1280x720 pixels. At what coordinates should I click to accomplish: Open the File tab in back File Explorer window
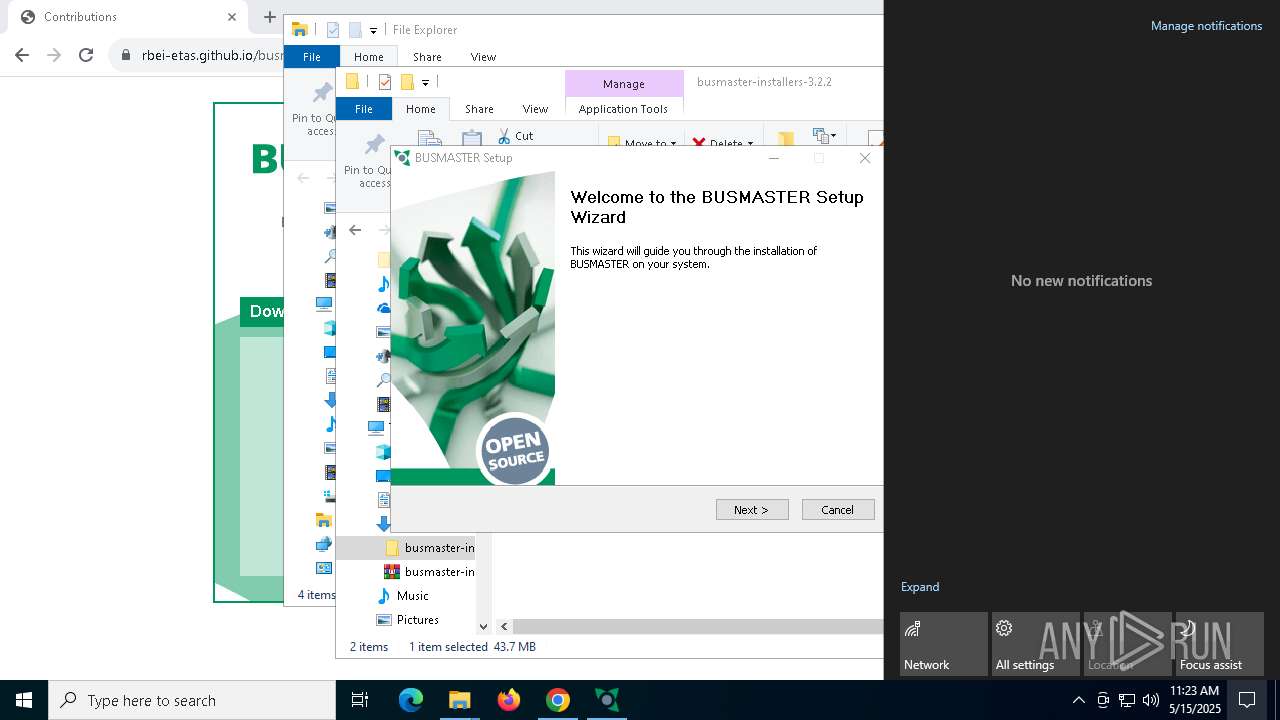312,57
